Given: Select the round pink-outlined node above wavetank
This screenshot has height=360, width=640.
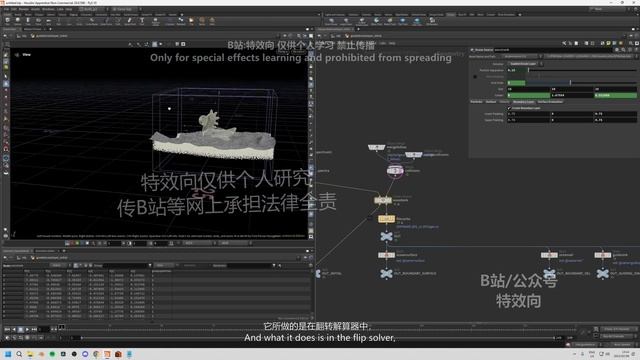Looking at the screenshot, I should [x=395, y=171].
